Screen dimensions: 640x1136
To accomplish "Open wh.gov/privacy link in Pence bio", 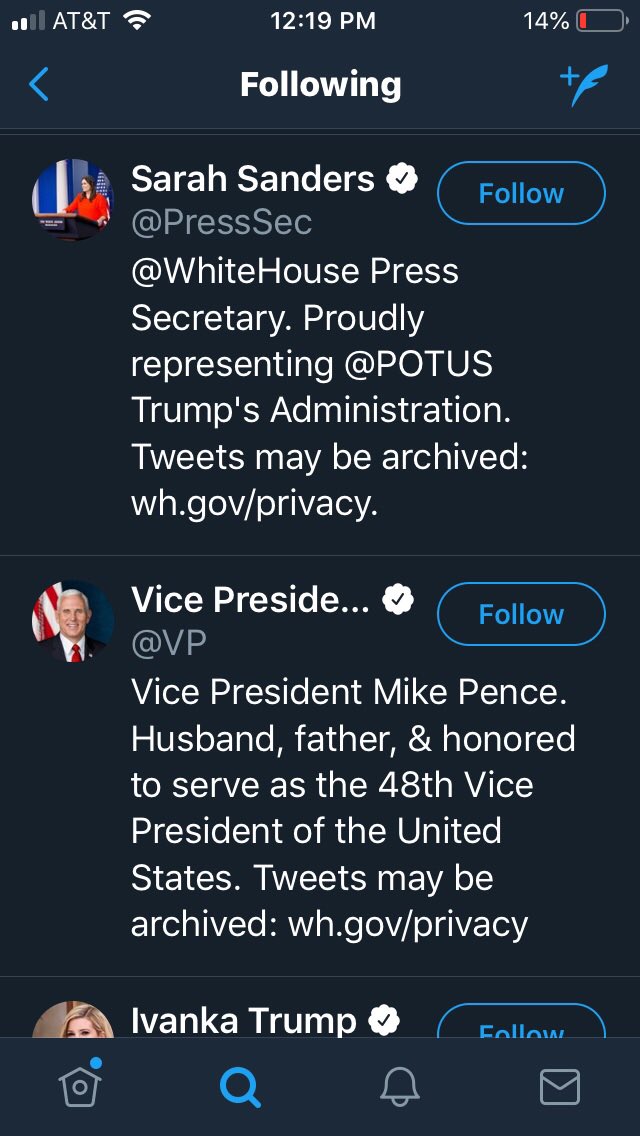I will pos(408,925).
